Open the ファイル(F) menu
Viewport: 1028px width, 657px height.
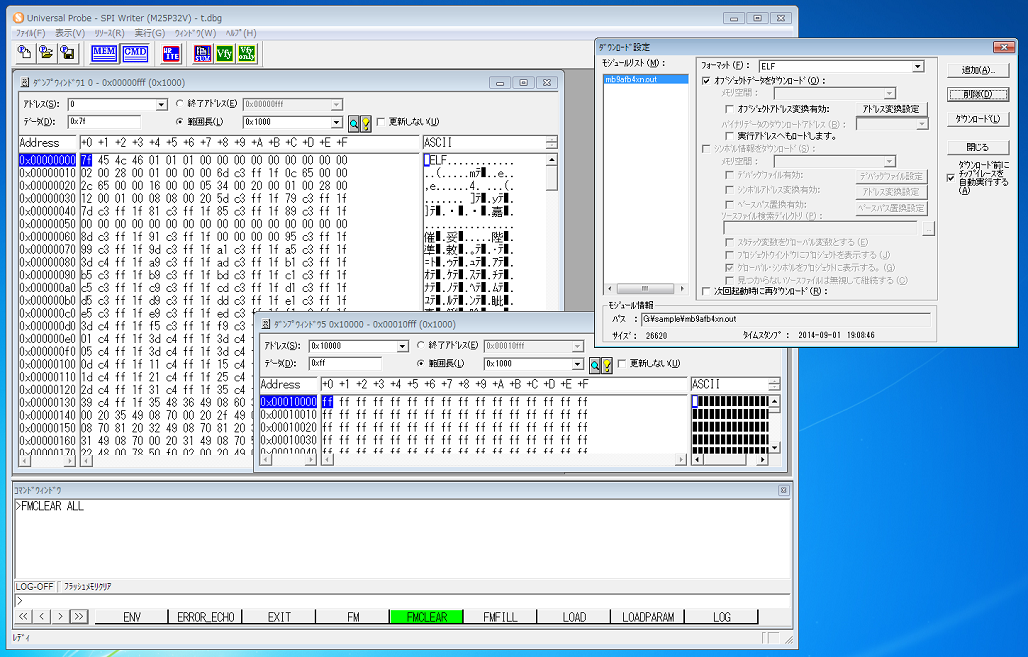[31, 33]
